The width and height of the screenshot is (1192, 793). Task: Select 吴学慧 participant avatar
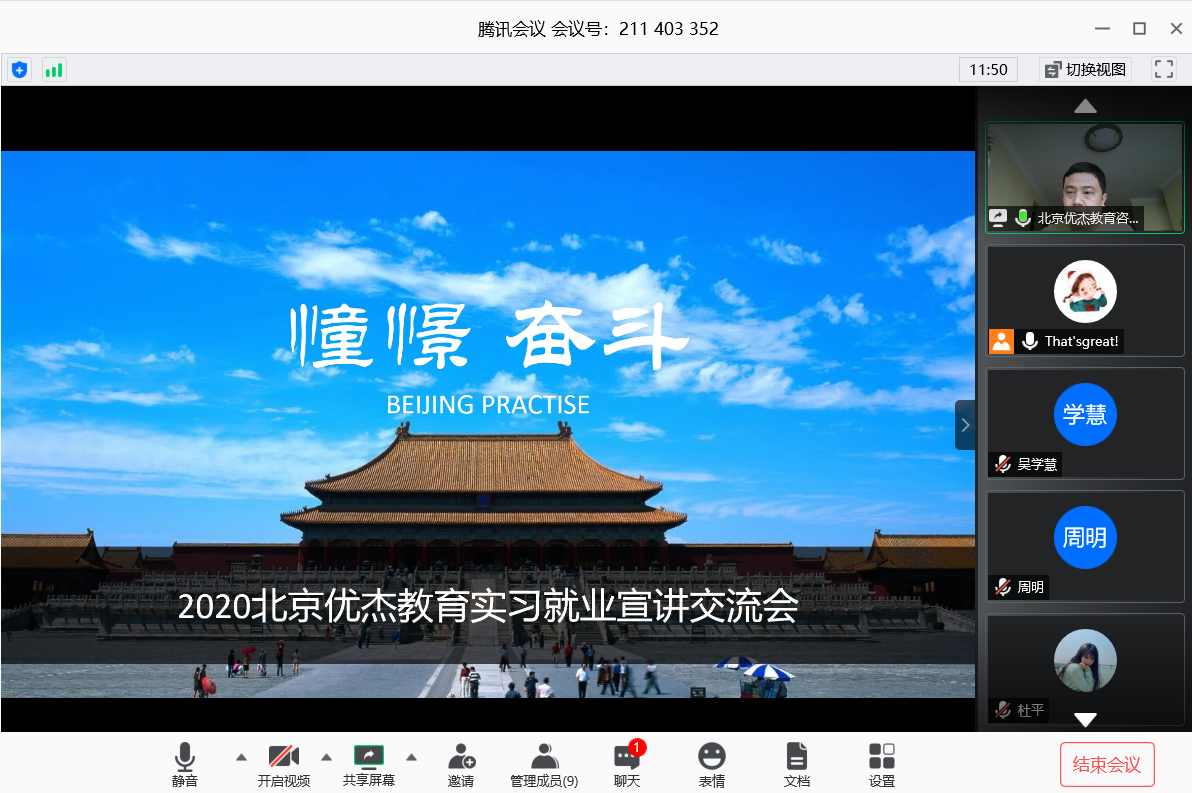click(1085, 414)
